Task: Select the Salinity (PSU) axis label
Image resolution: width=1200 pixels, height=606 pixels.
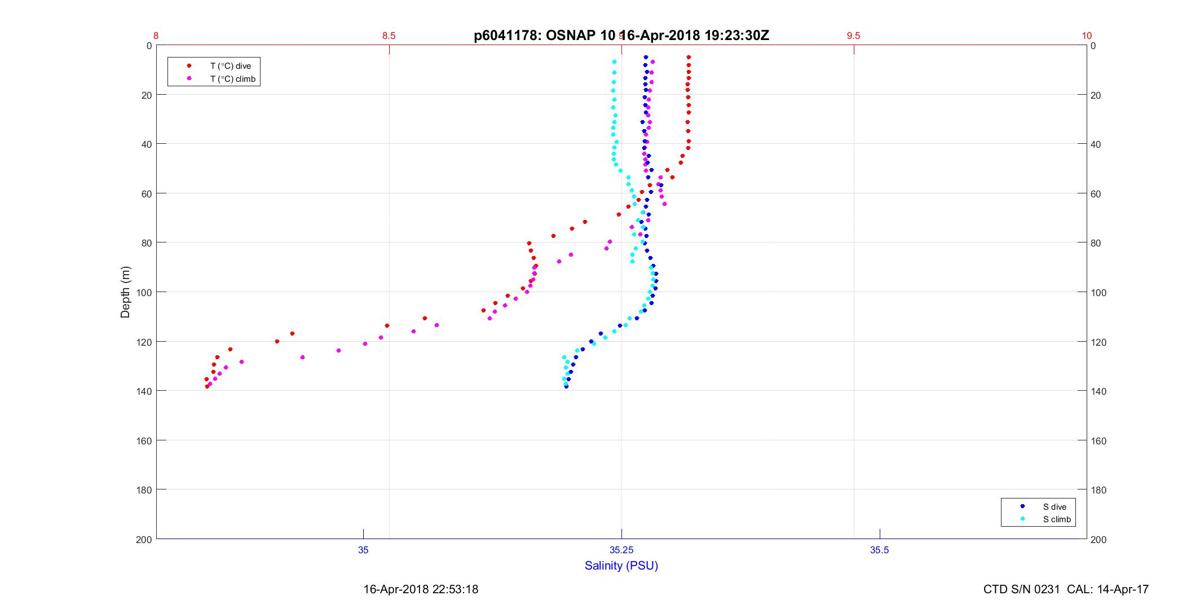Action: (621, 566)
